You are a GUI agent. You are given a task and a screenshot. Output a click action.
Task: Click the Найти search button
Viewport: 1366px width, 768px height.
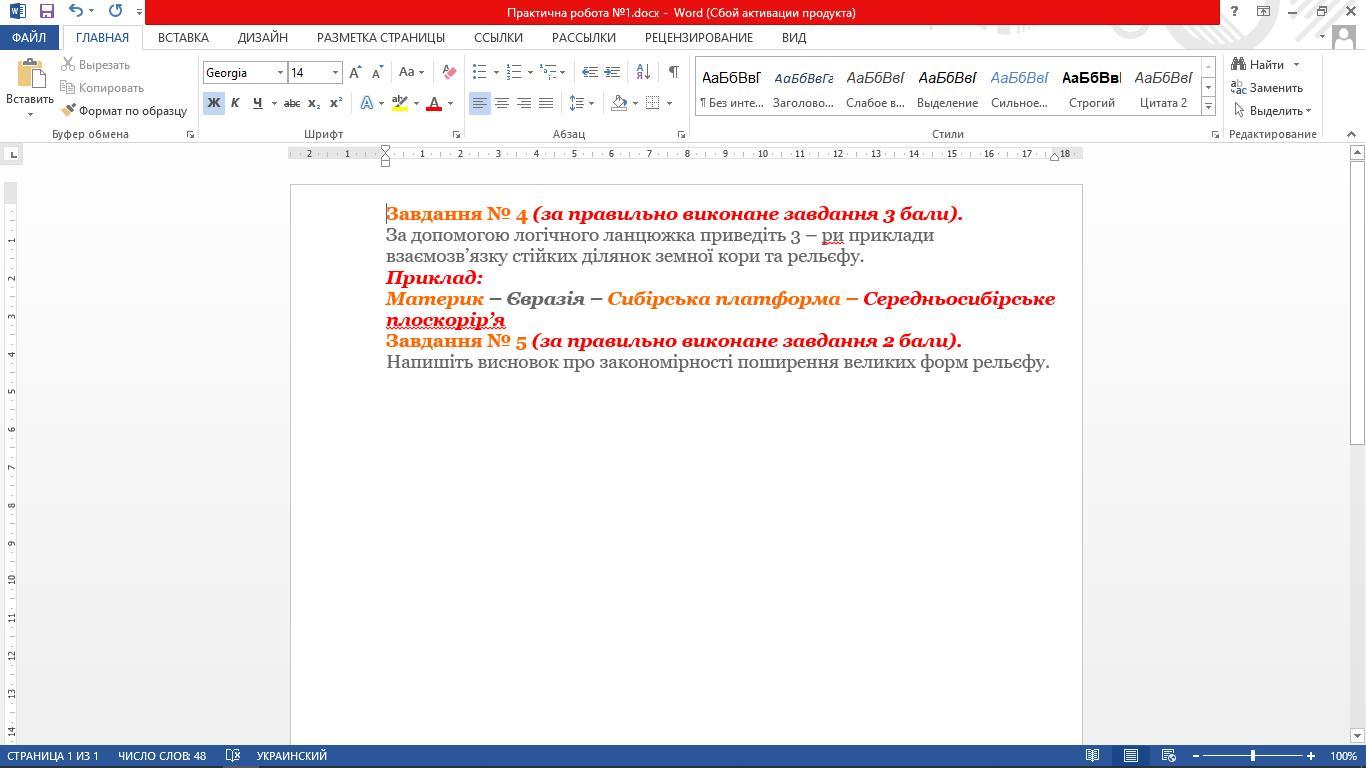(x=1258, y=65)
